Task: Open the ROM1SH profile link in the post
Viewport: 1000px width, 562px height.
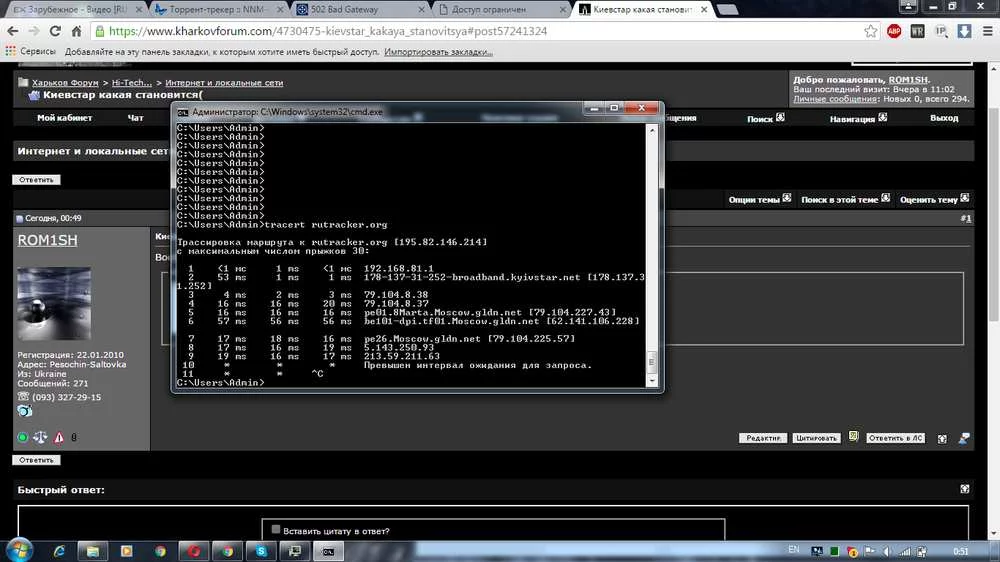Action: click(47, 240)
